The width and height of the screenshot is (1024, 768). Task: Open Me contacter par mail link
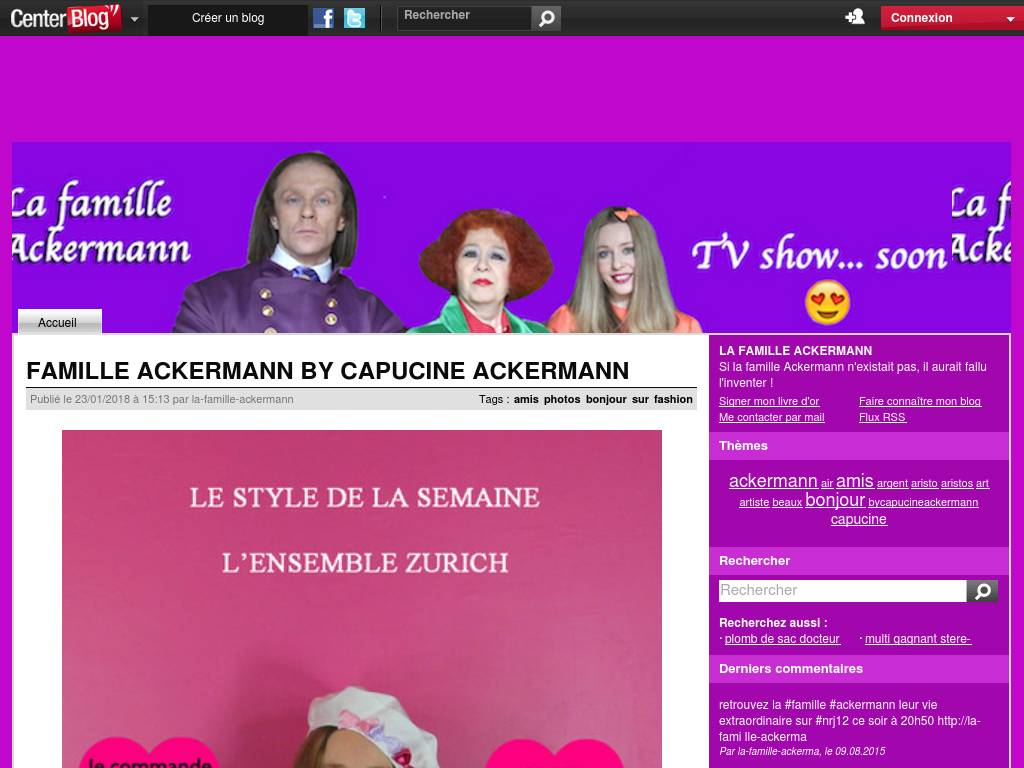click(x=771, y=417)
